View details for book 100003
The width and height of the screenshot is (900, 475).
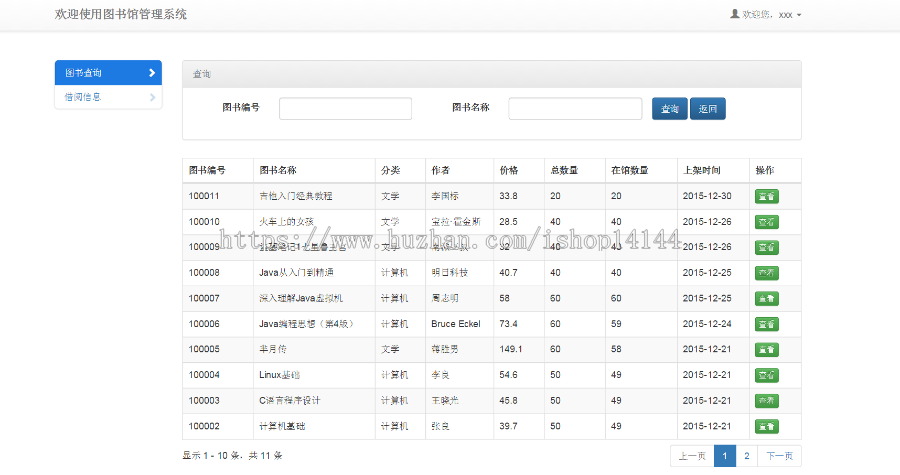[x=767, y=400]
